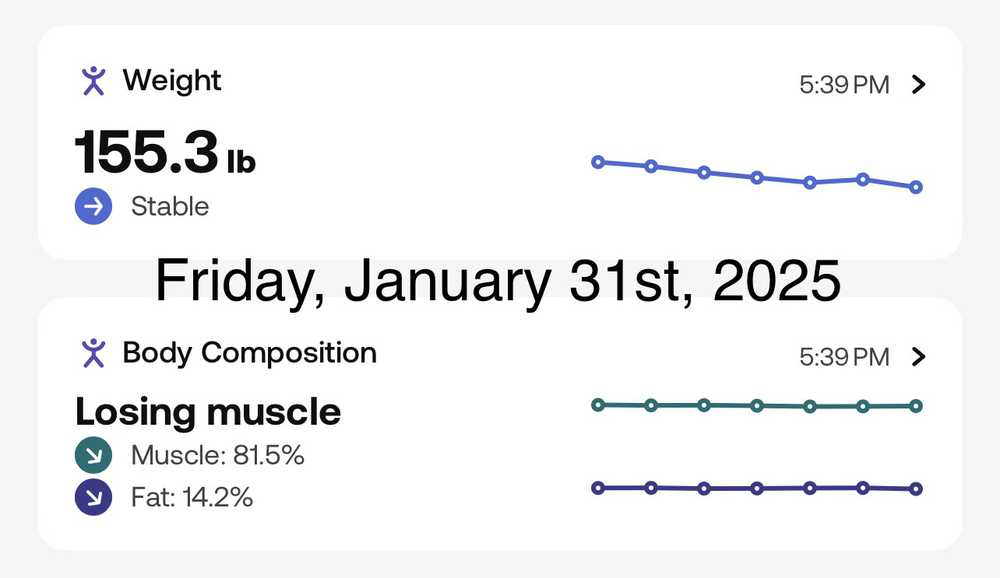1000x578 pixels.
Task: Click the Weight card person icon
Action: tap(93, 81)
